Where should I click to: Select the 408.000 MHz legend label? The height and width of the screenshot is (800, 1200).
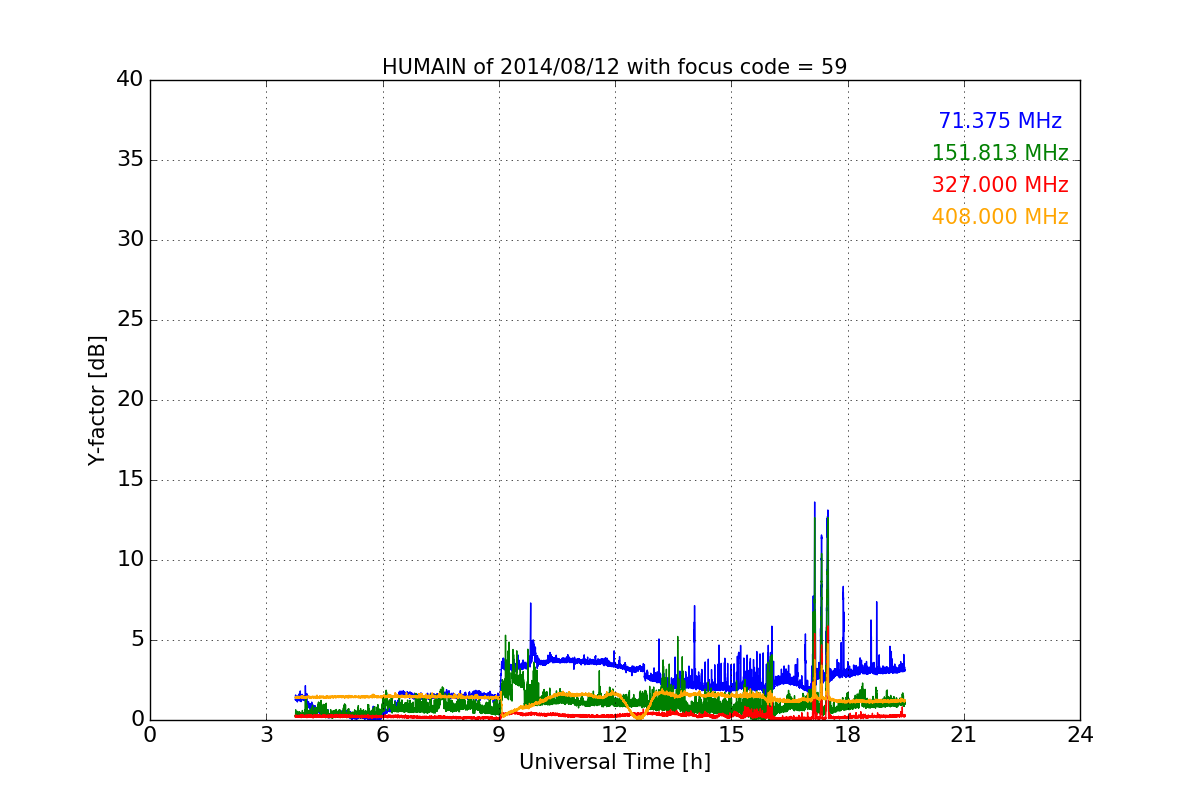pos(1000,217)
